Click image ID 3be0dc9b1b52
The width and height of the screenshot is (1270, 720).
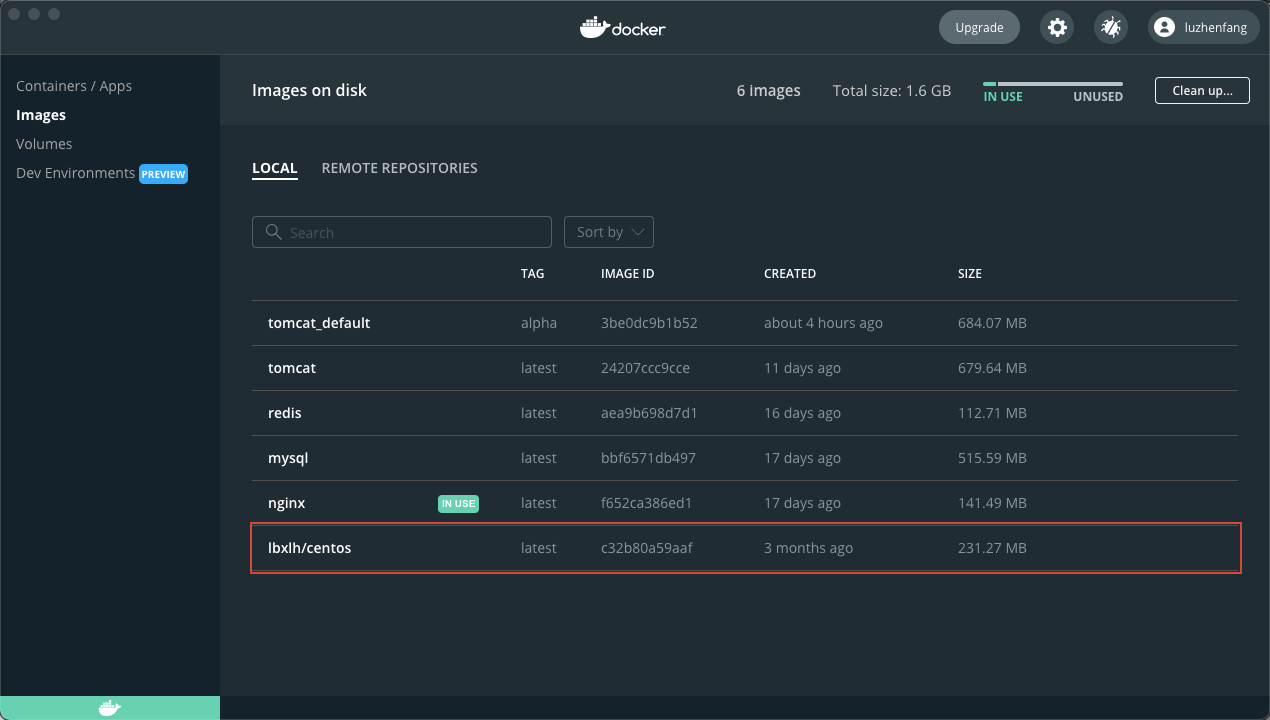[x=649, y=323]
